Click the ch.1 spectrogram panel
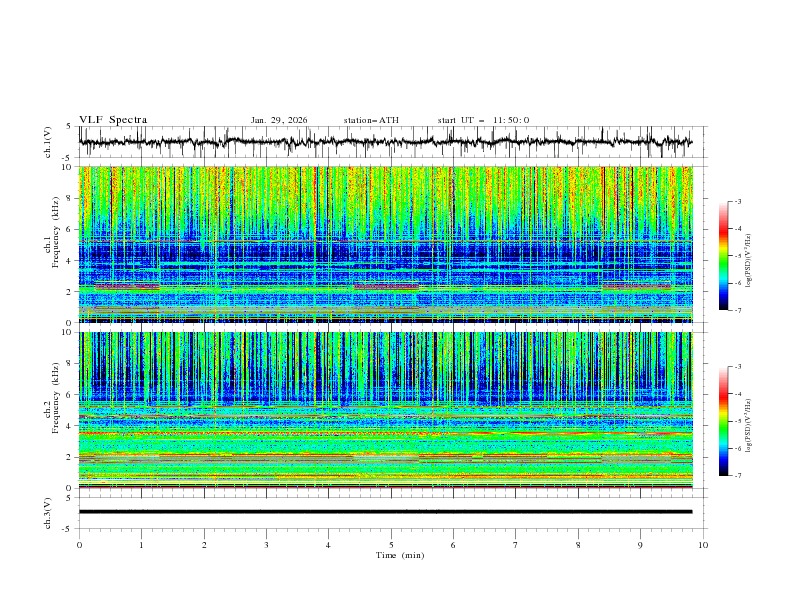The image size is (792, 612). click(x=385, y=244)
